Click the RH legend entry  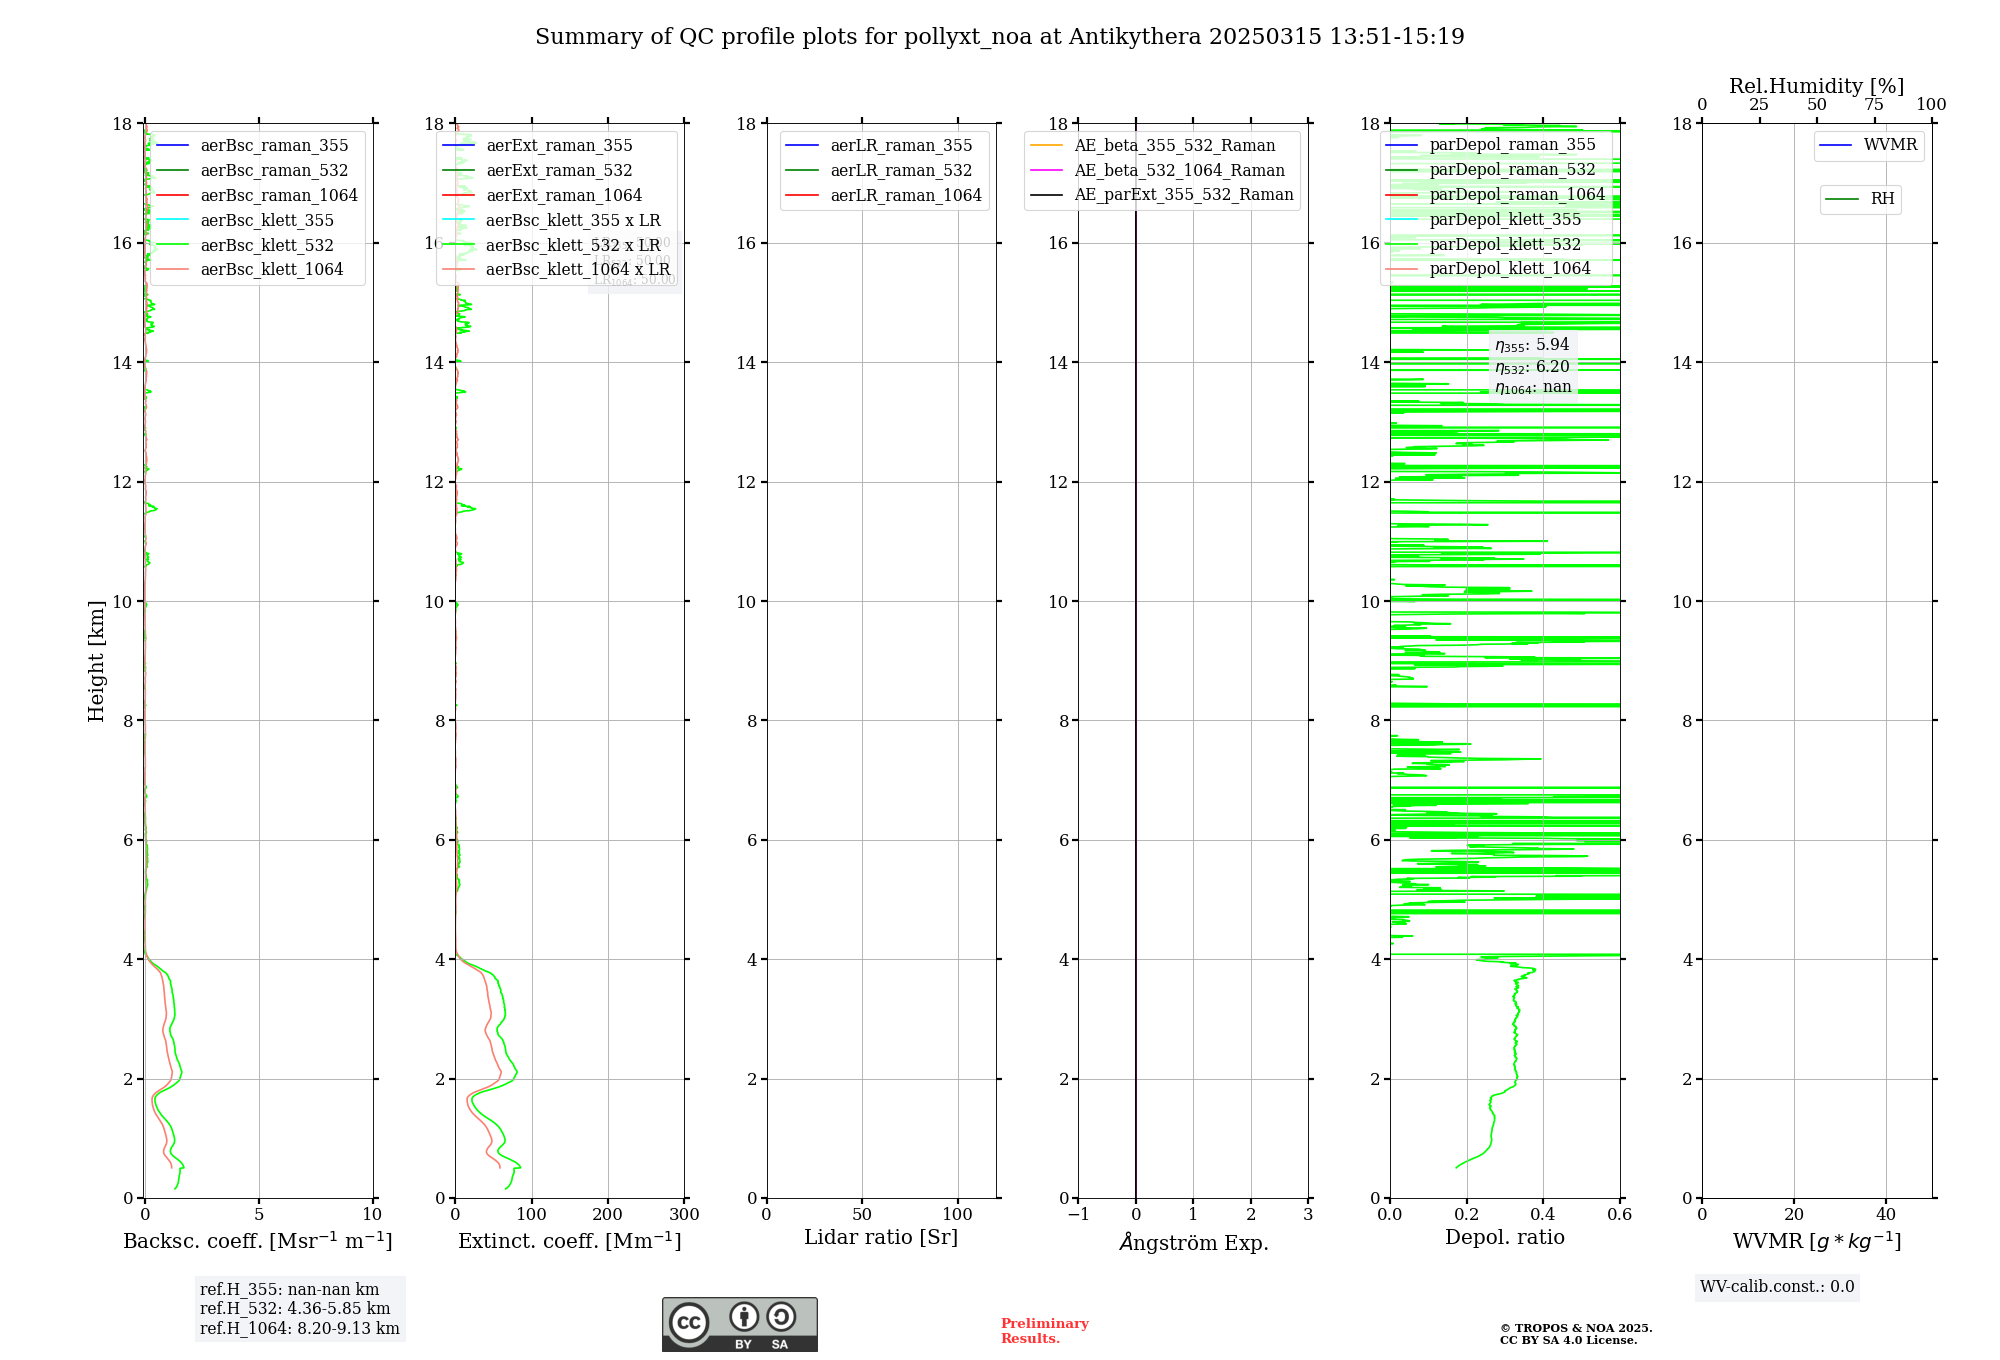(1861, 199)
